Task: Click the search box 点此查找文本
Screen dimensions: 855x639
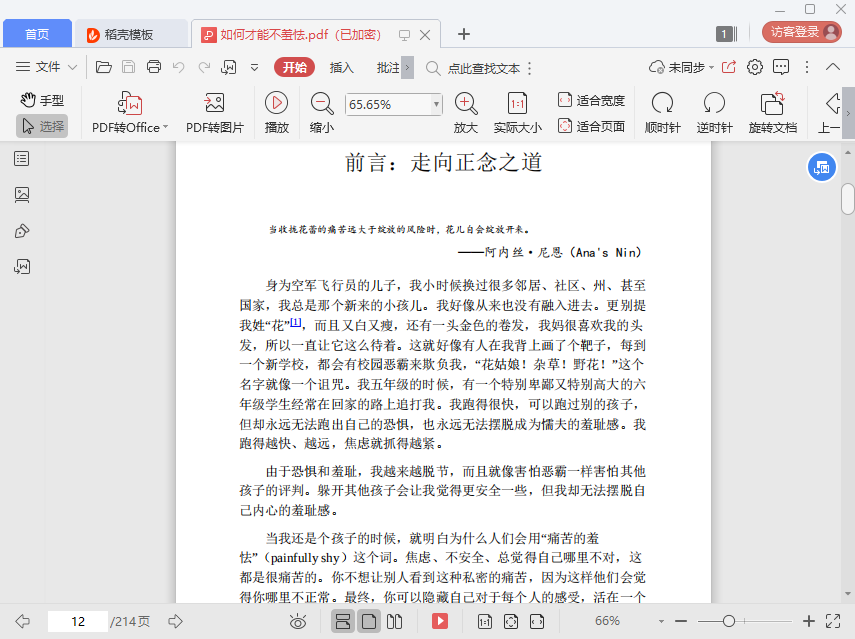Action: pos(473,68)
